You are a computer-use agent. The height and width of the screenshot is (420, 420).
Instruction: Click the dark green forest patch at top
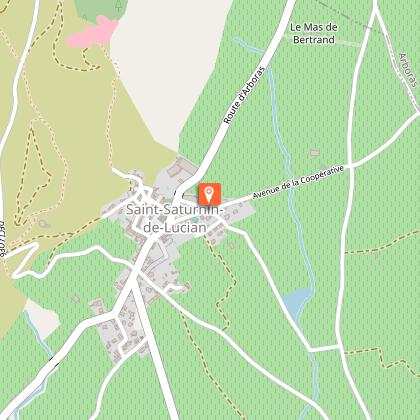[100, 9]
